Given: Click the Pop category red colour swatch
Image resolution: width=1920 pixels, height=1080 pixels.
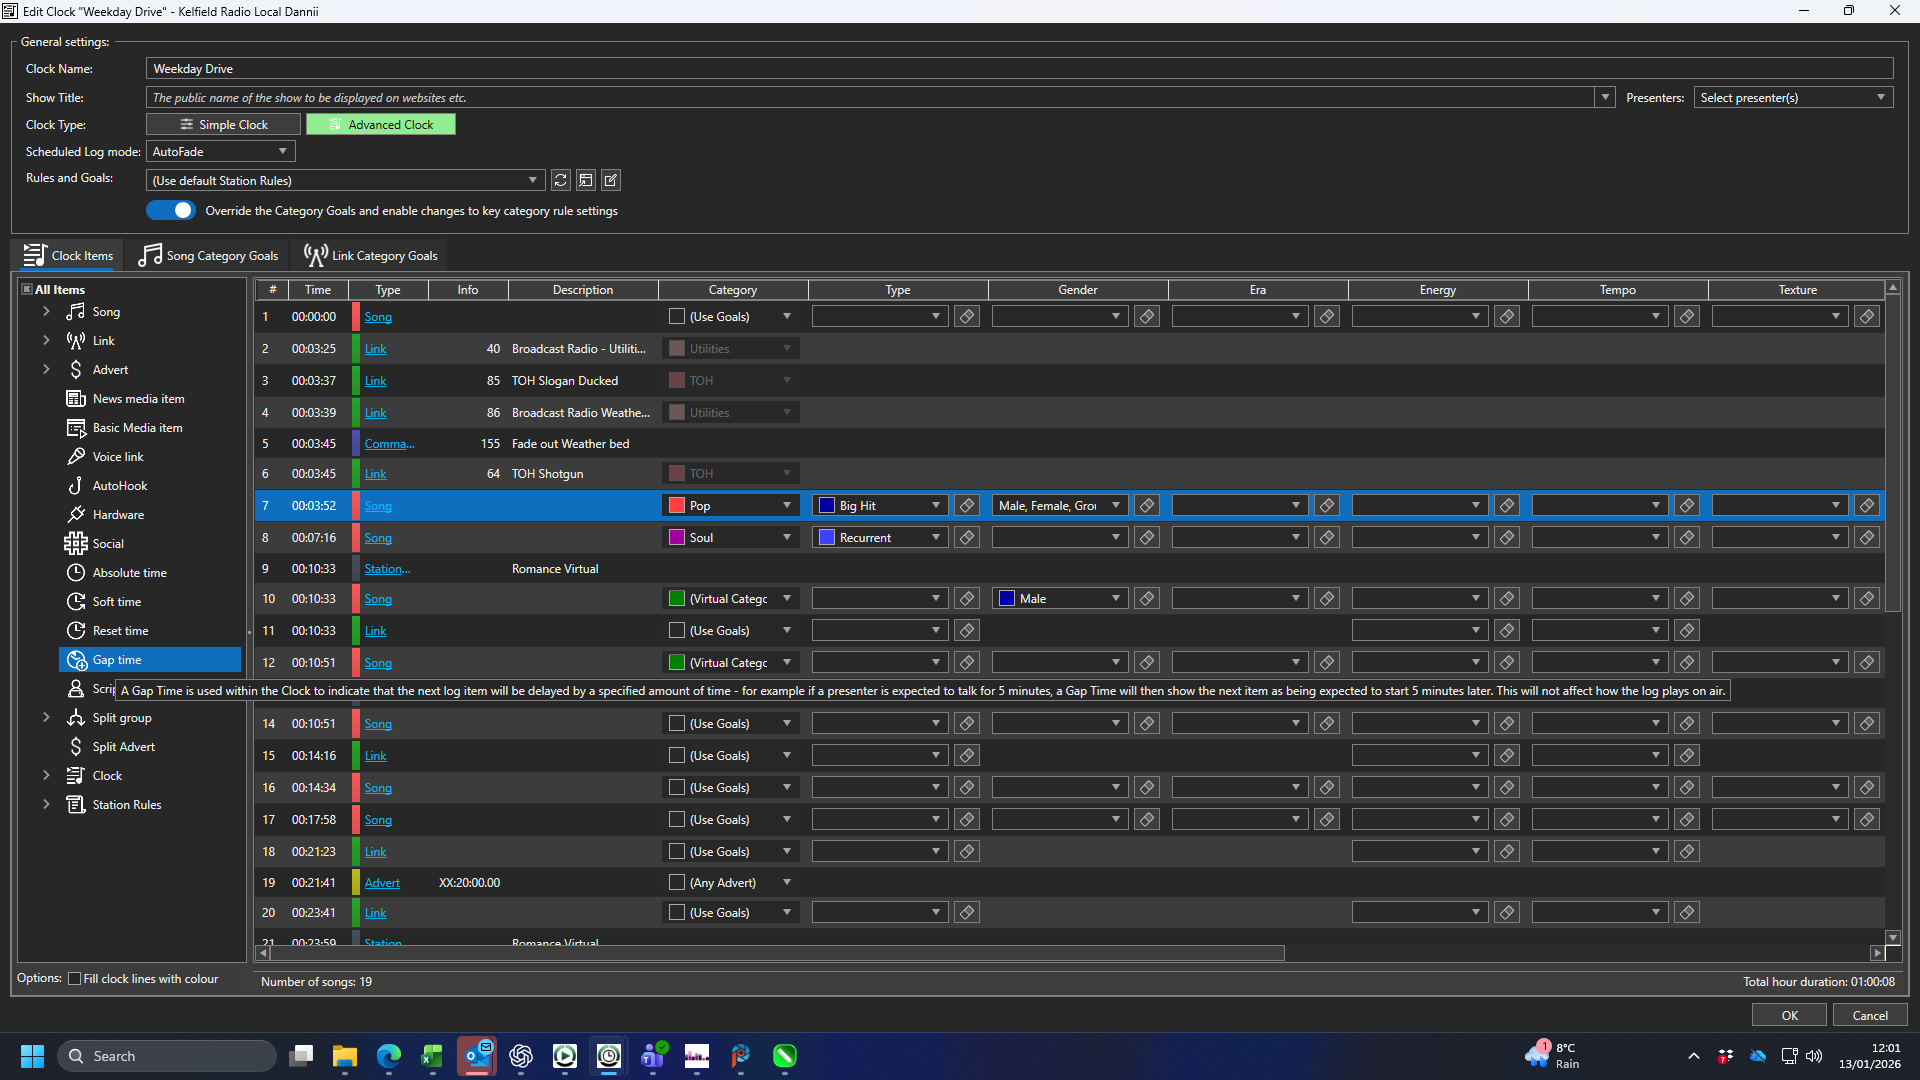Looking at the screenshot, I should [x=677, y=506].
